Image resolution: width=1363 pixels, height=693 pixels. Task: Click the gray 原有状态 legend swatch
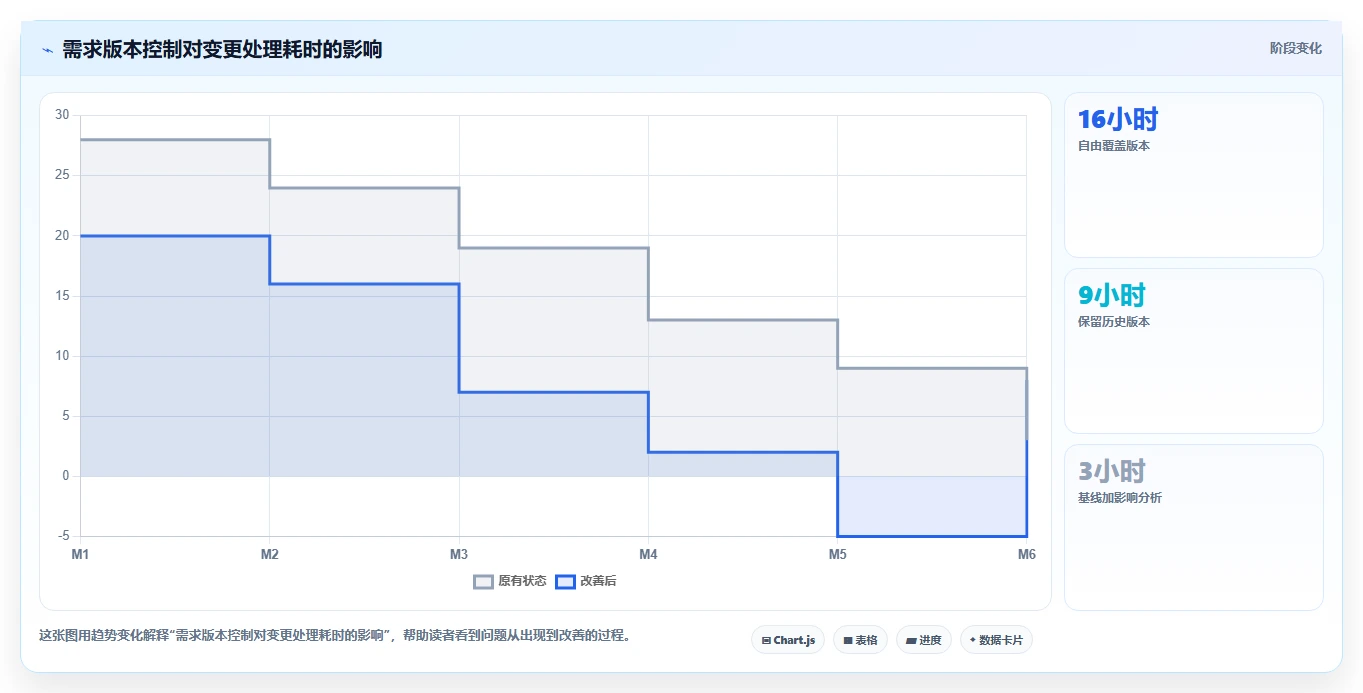pos(484,581)
